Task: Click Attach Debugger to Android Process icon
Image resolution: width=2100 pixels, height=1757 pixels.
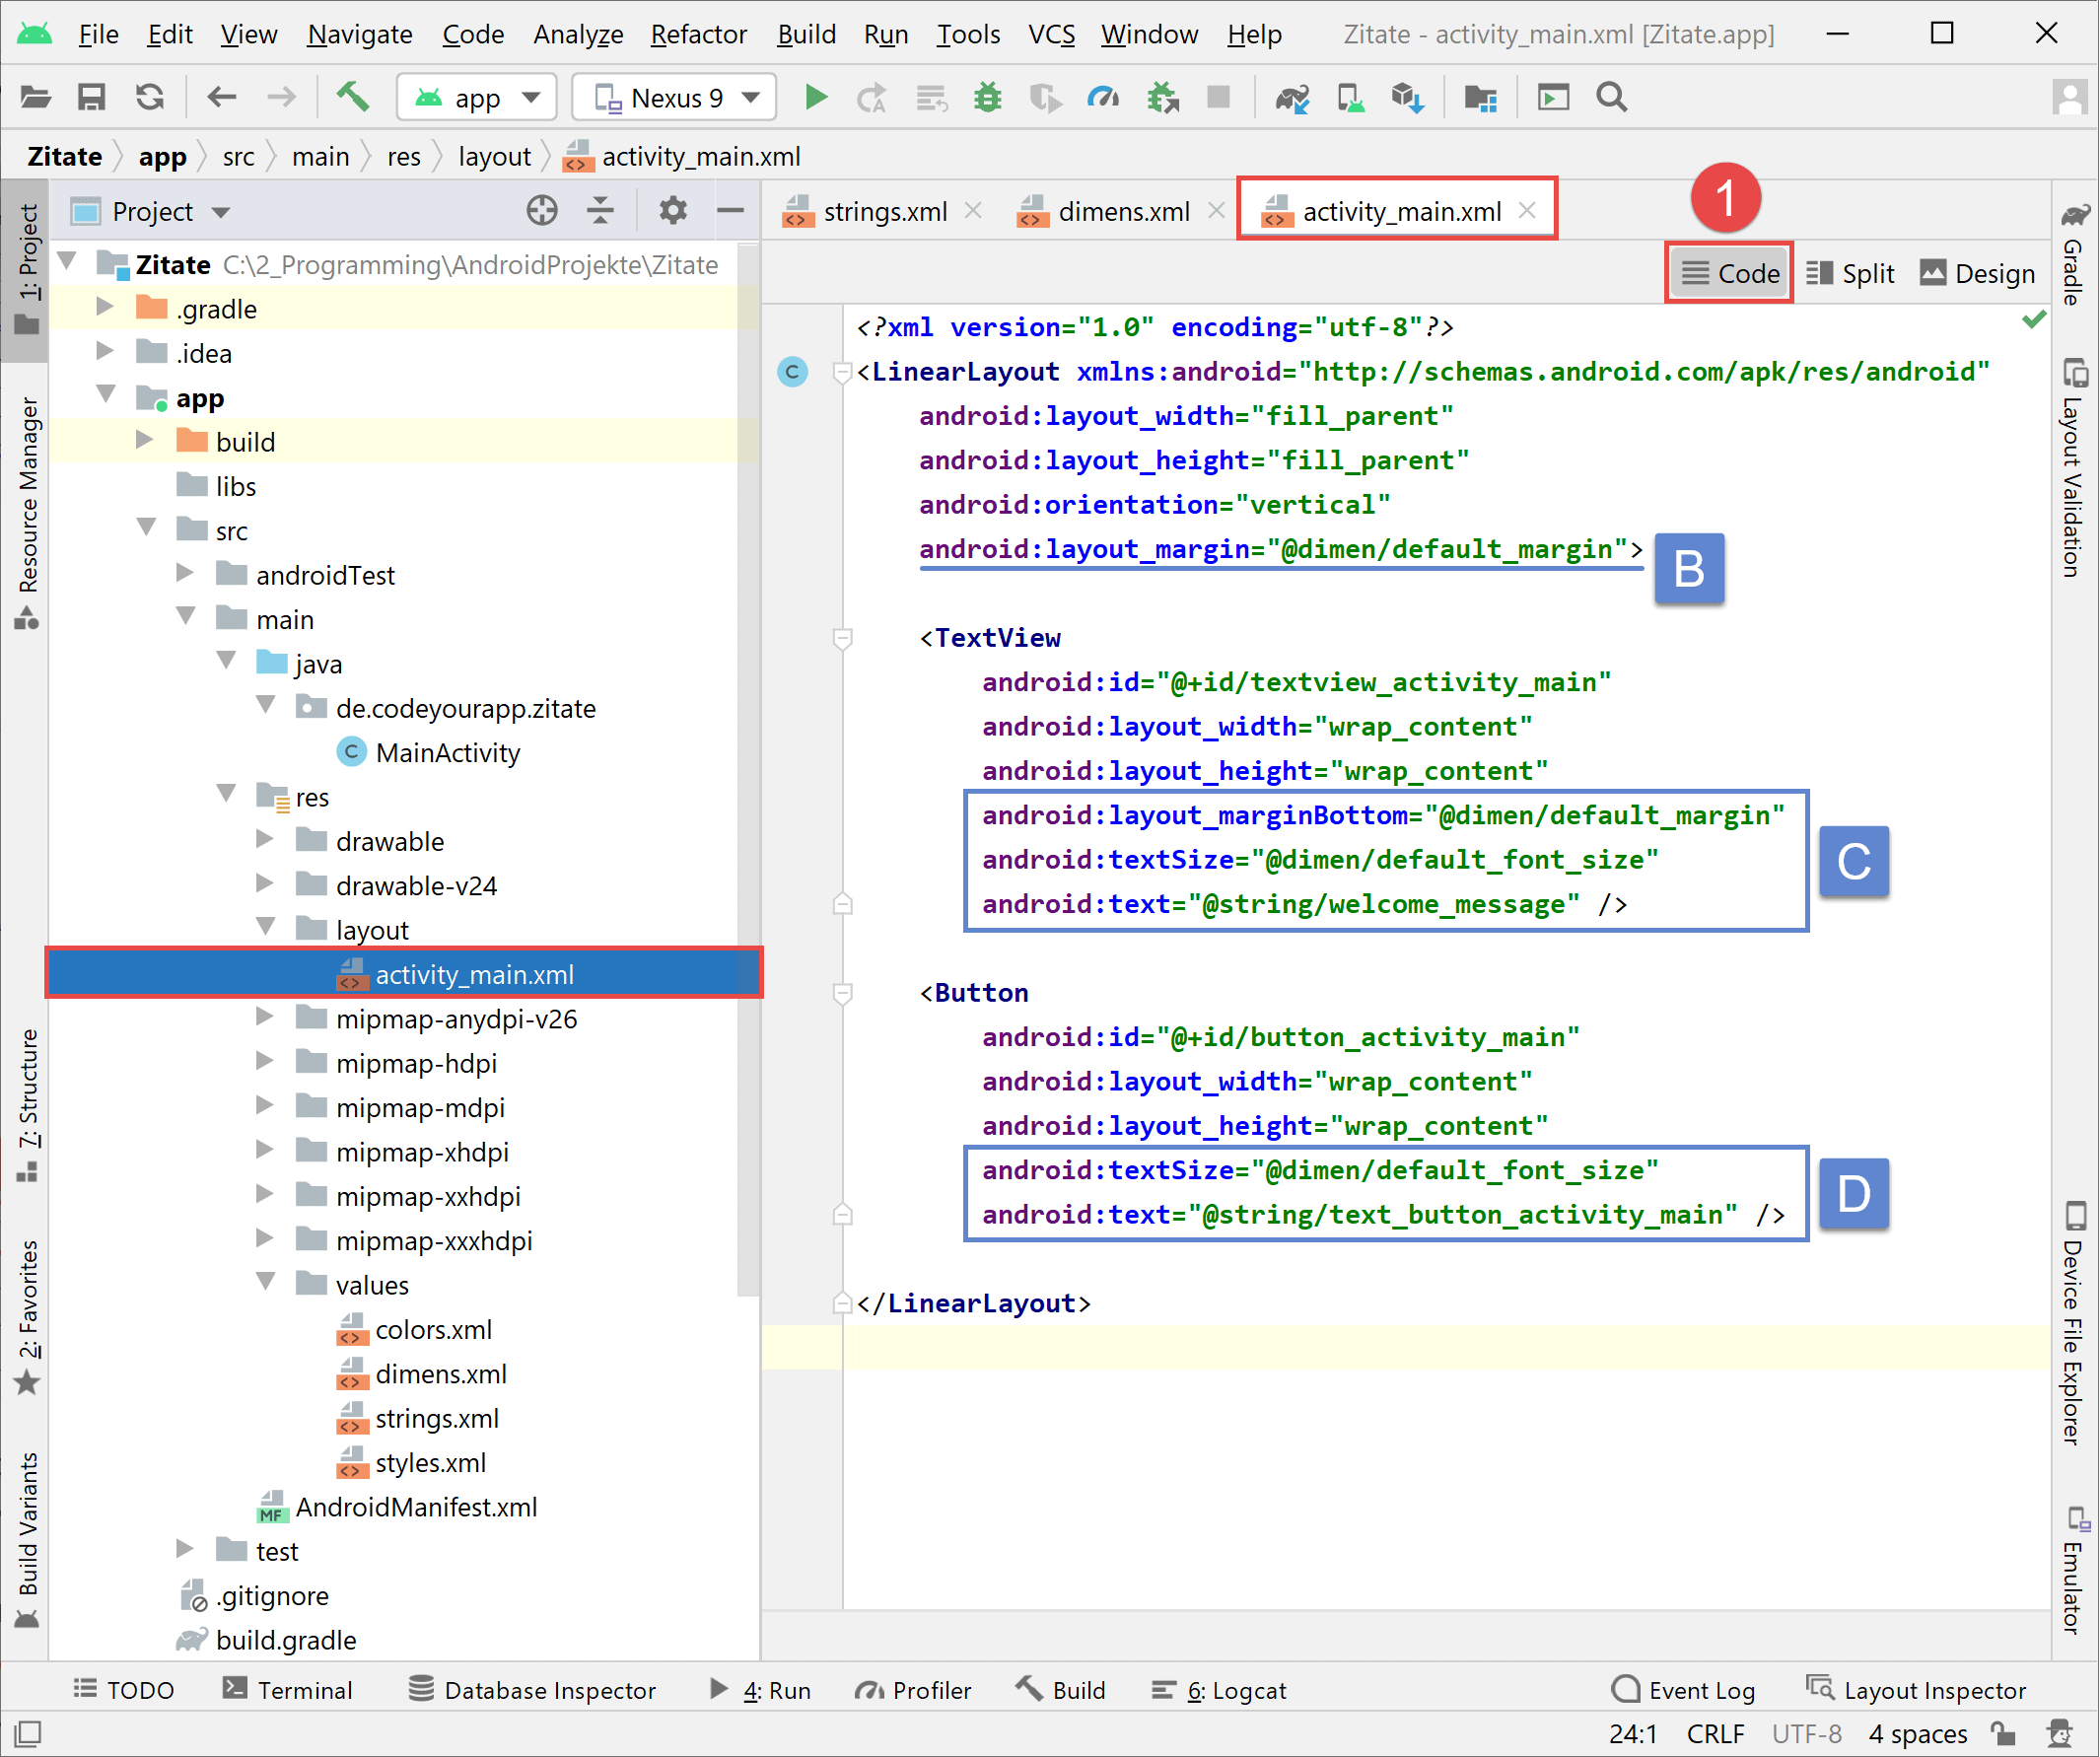Action: click(x=1163, y=98)
